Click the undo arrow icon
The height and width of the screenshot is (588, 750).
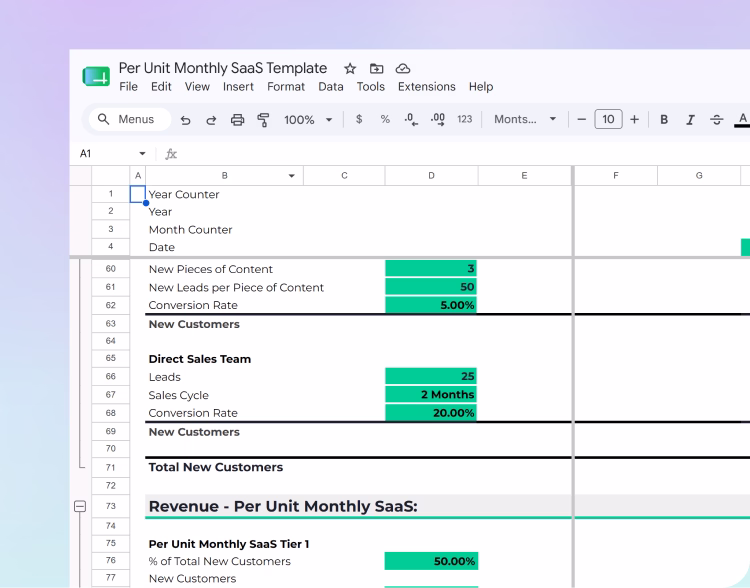[x=186, y=120]
